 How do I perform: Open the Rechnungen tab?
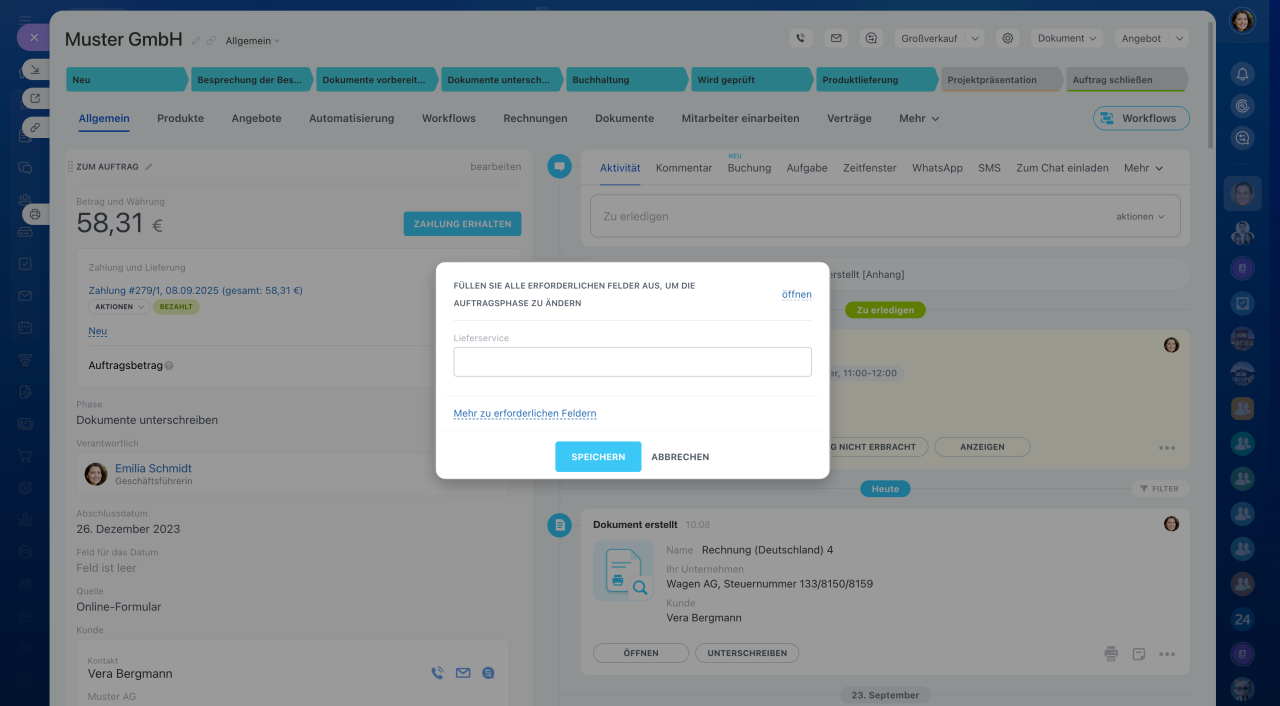(535, 118)
